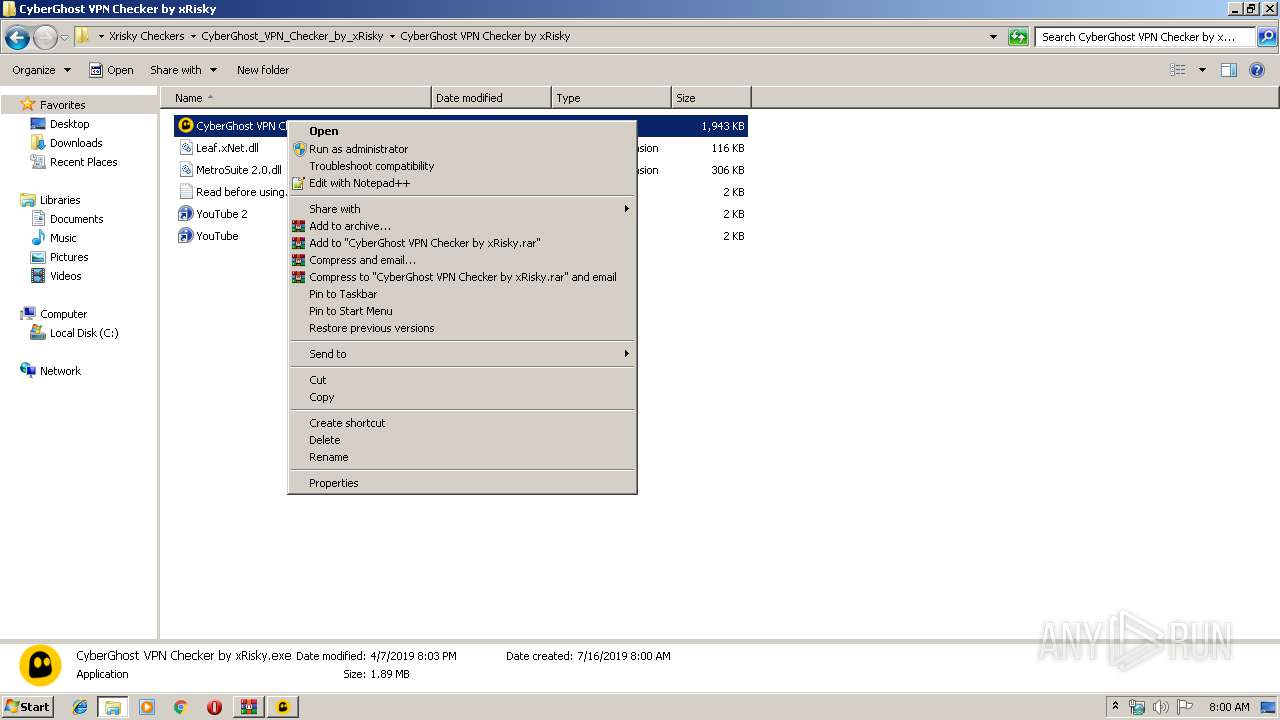The width and height of the screenshot is (1280, 720).
Task: Click the Change your view icon
Action: tap(1178, 70)
